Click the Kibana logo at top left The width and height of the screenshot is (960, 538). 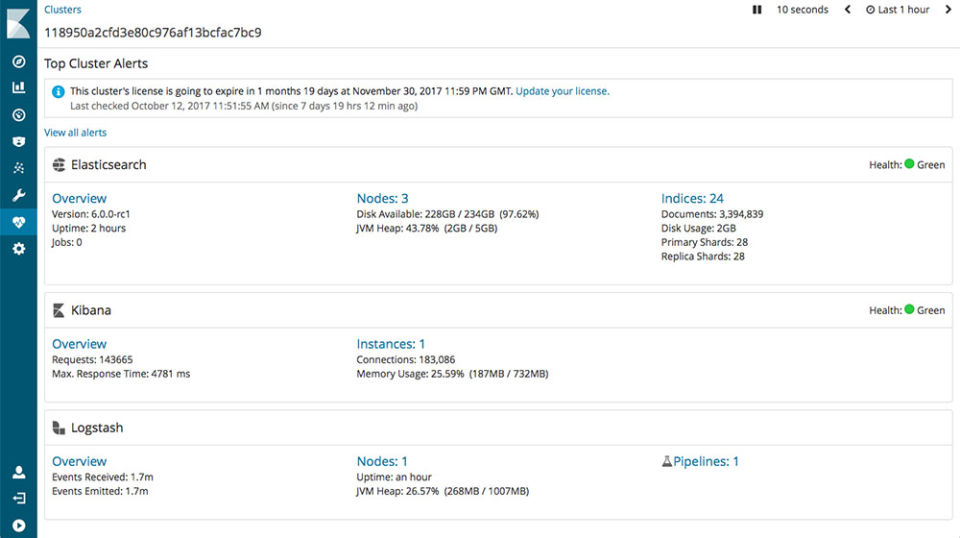coord(18,22)
